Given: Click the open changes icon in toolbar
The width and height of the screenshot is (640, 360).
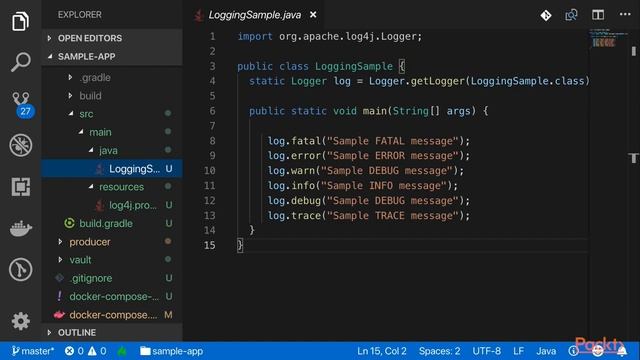Looking at the screenshot, I should [571, 15].
